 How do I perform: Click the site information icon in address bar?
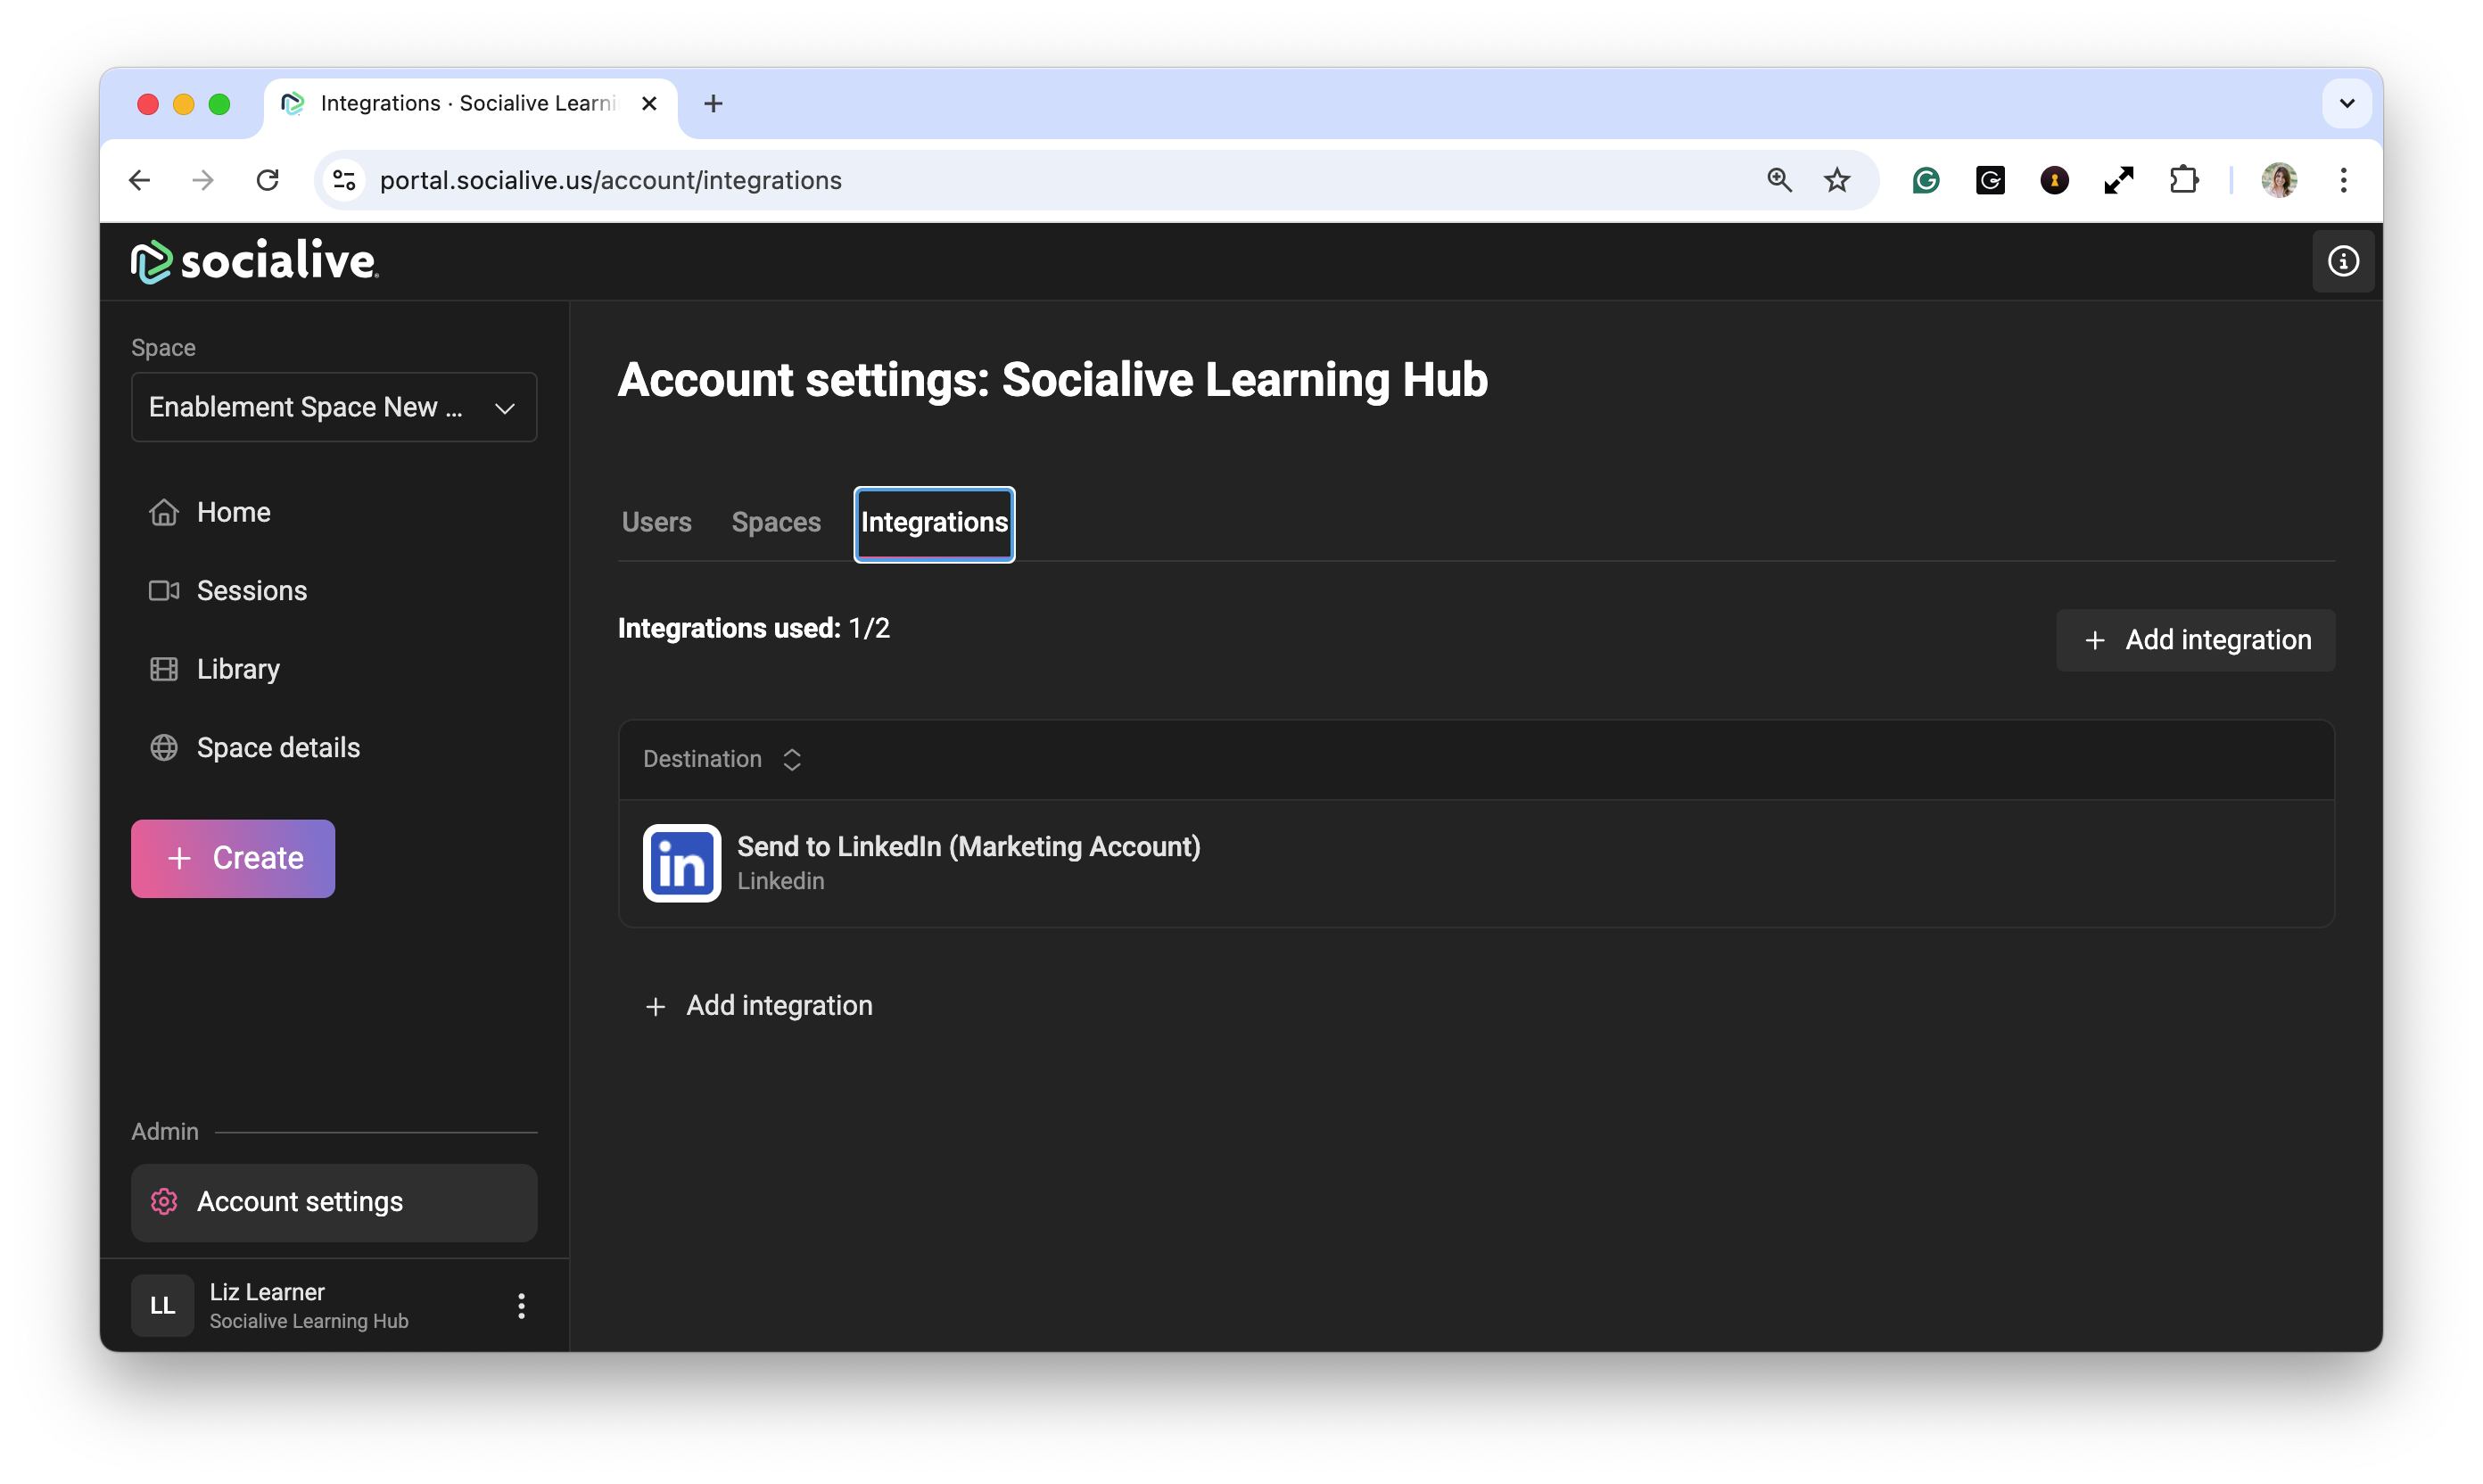(344, 180)
